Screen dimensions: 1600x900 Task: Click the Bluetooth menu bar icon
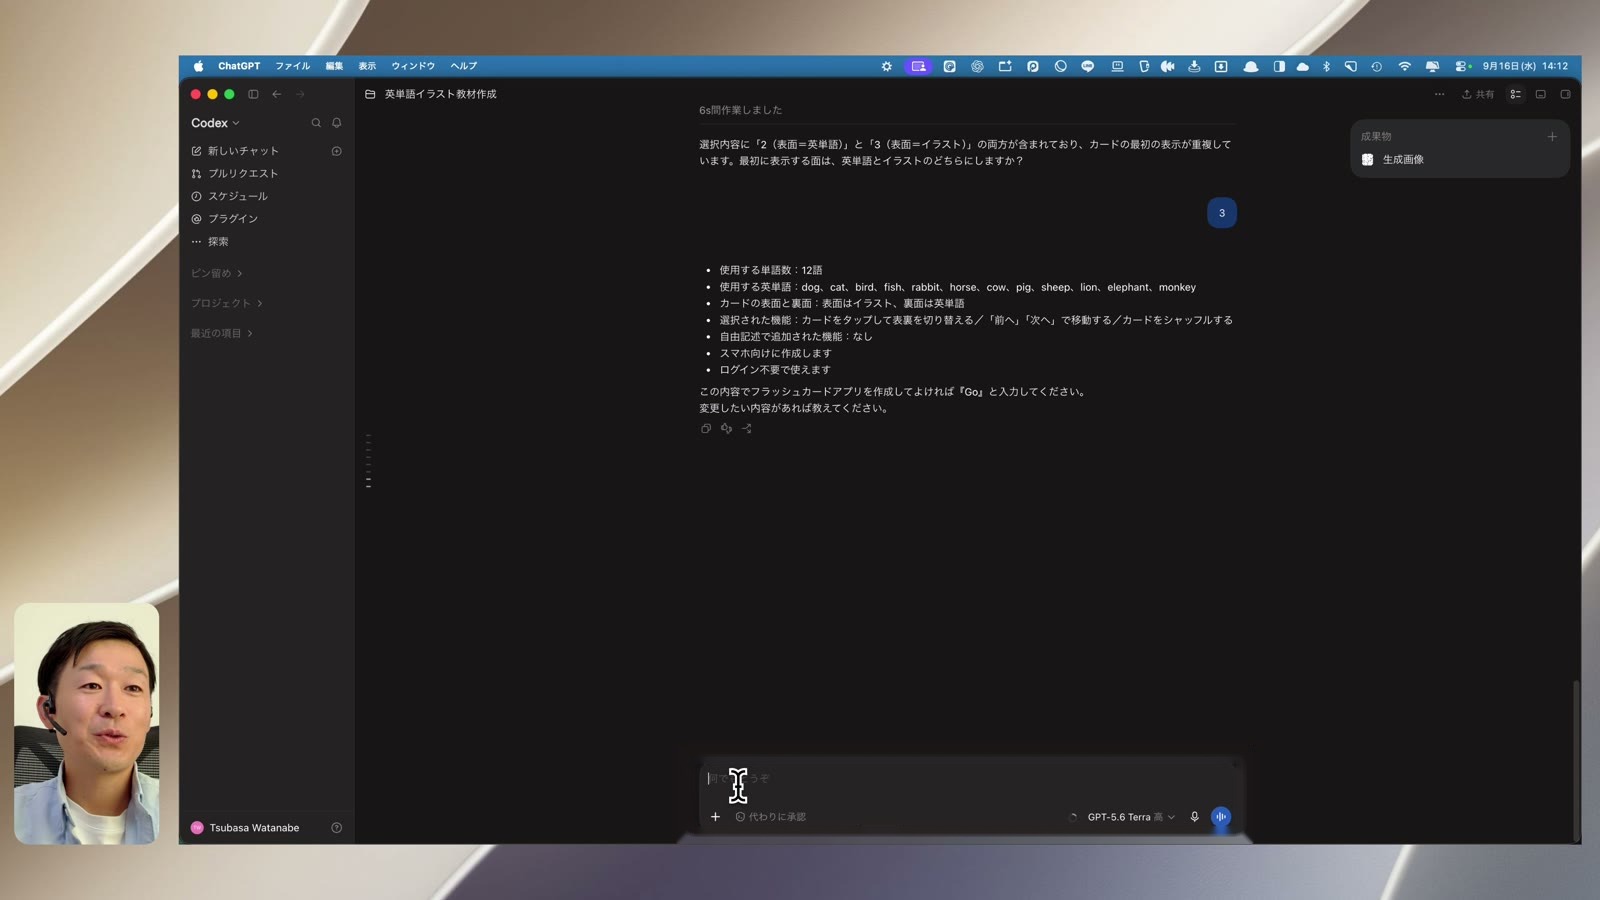1327,66
